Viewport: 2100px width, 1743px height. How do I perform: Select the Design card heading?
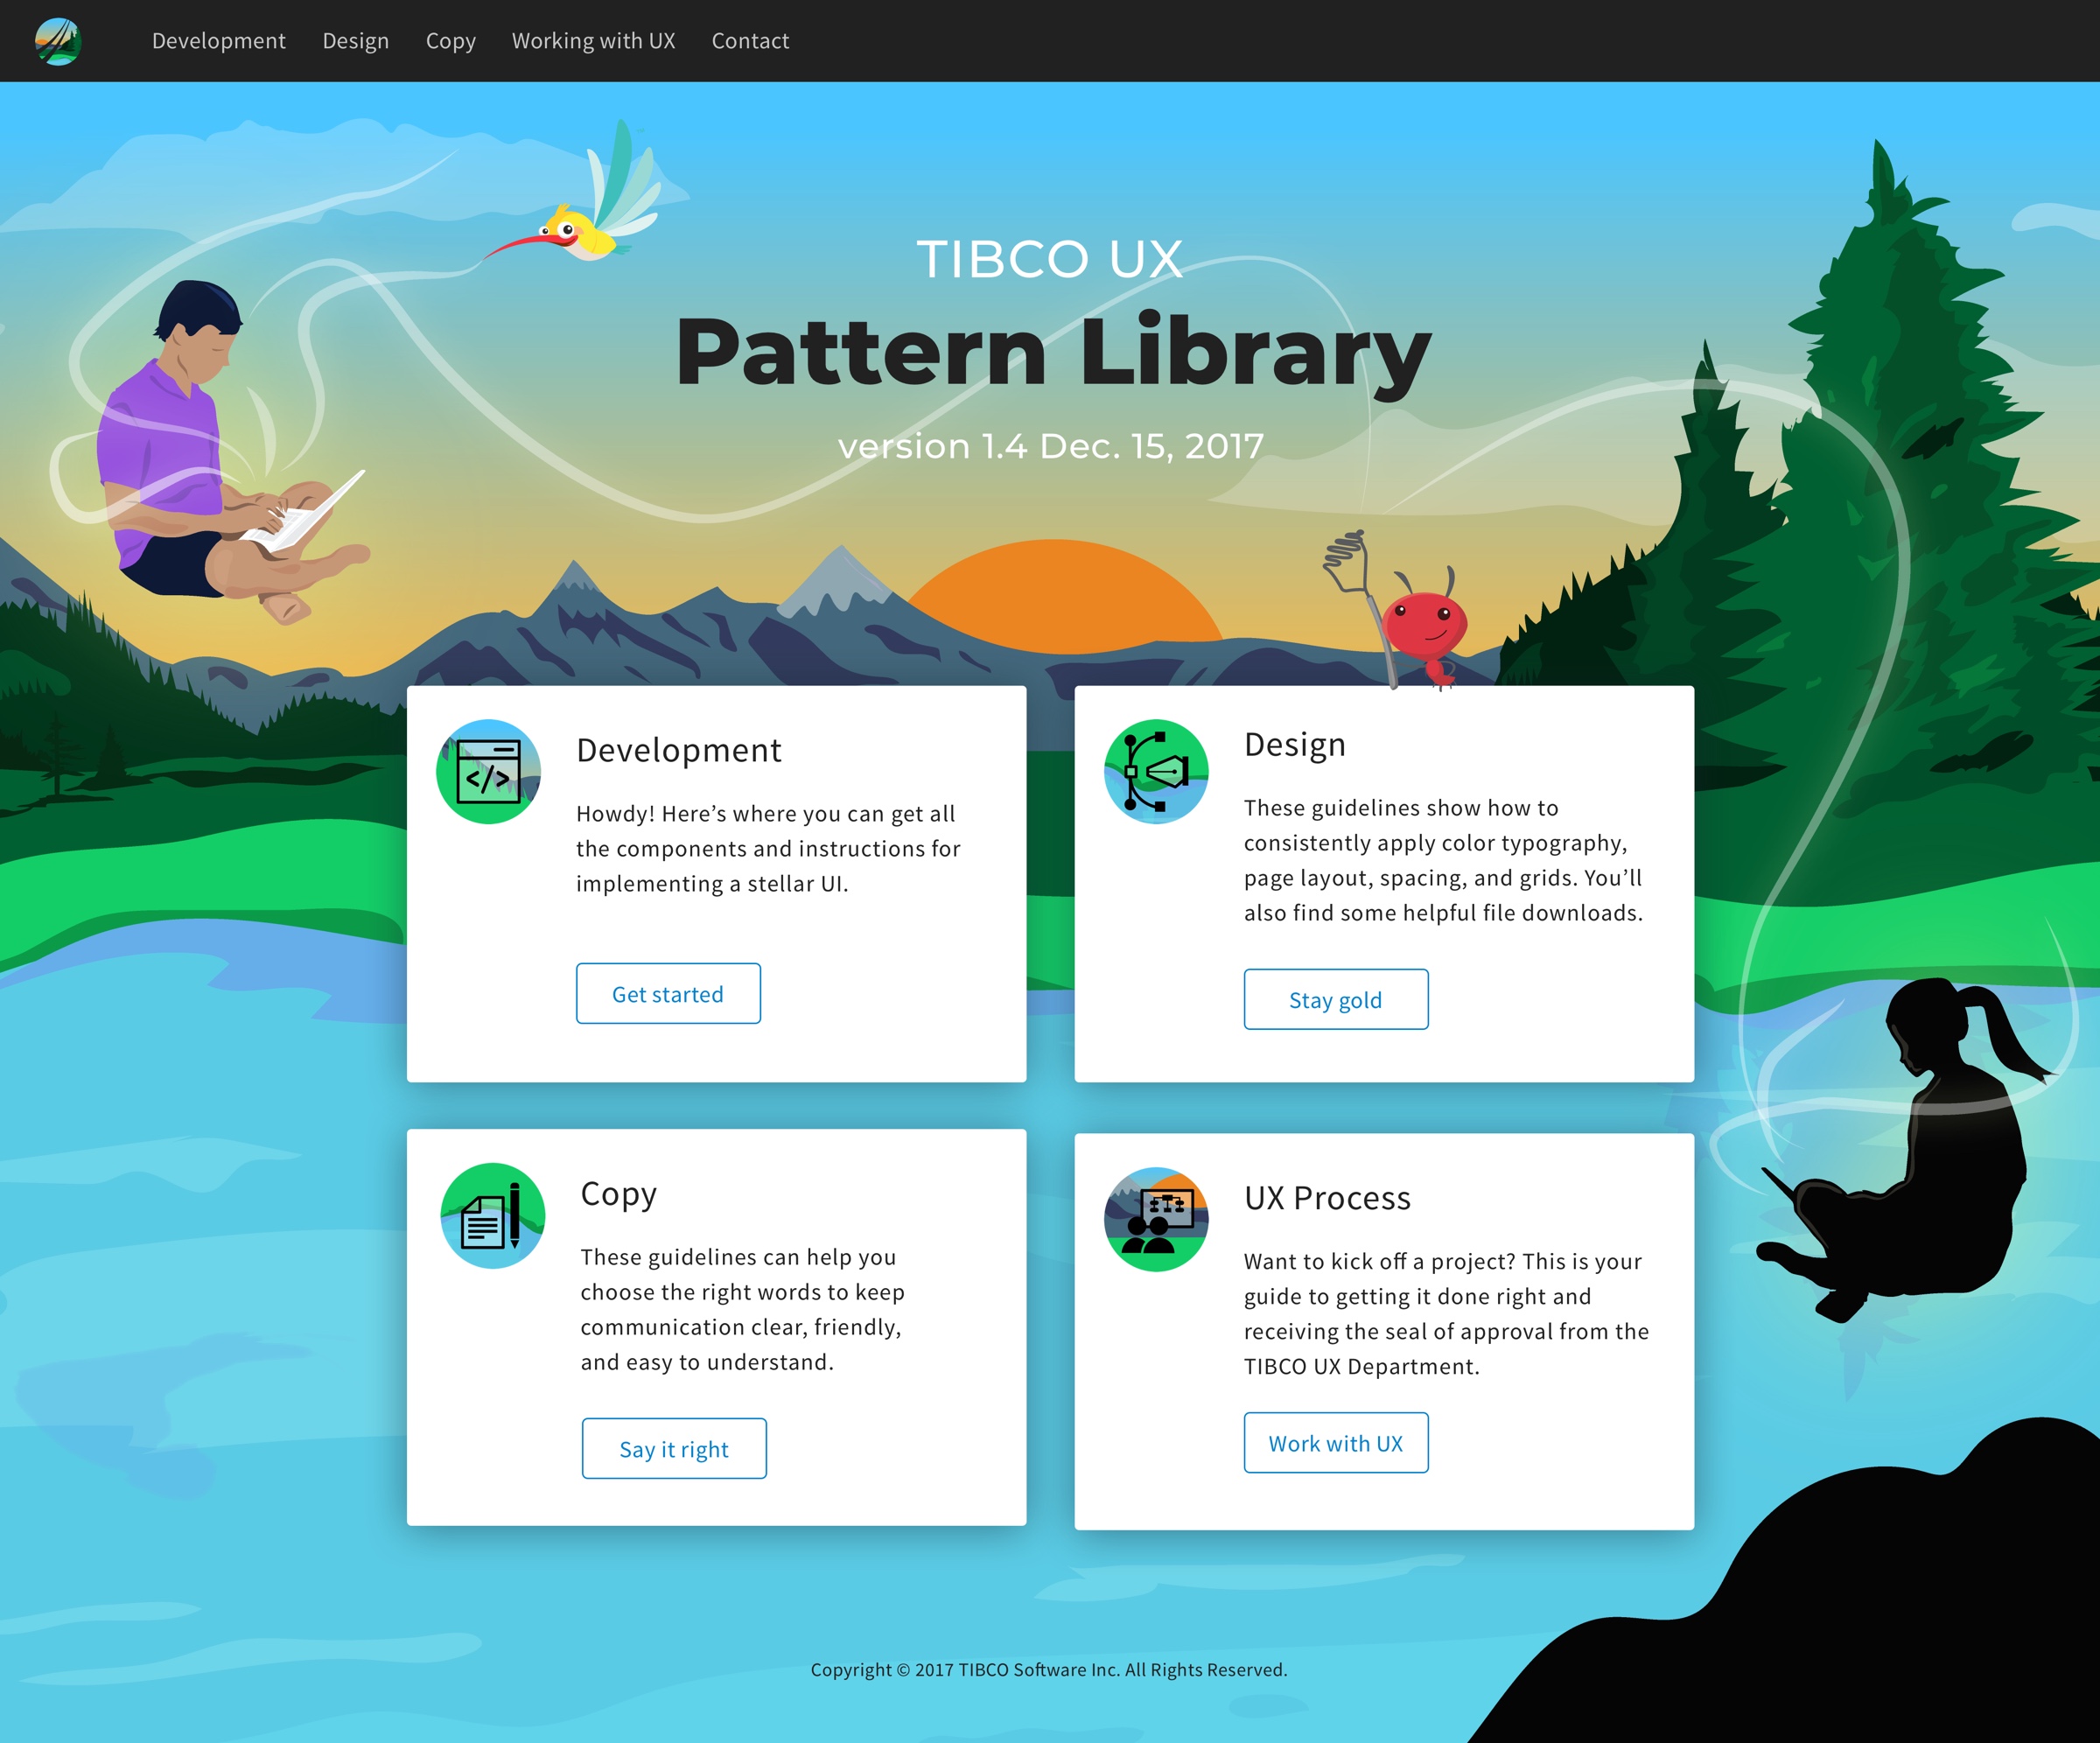pos(1295,745)
